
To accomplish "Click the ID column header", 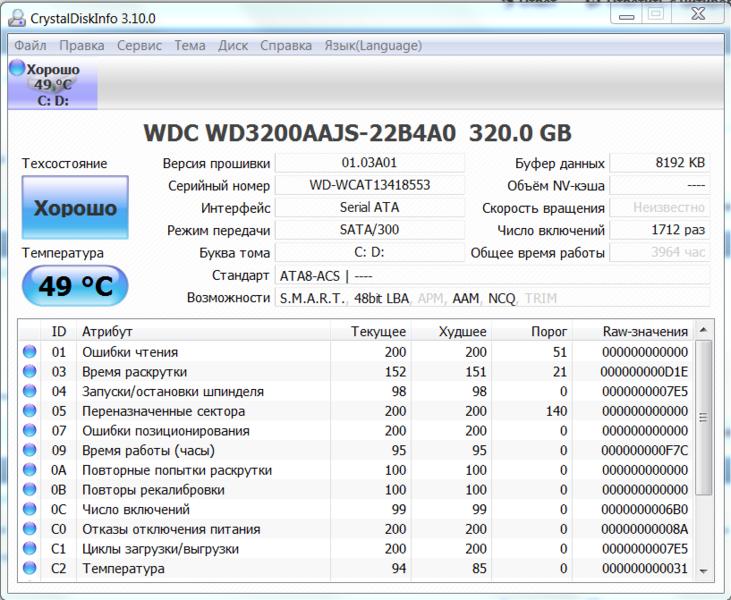I will click(x=59, y=331).
